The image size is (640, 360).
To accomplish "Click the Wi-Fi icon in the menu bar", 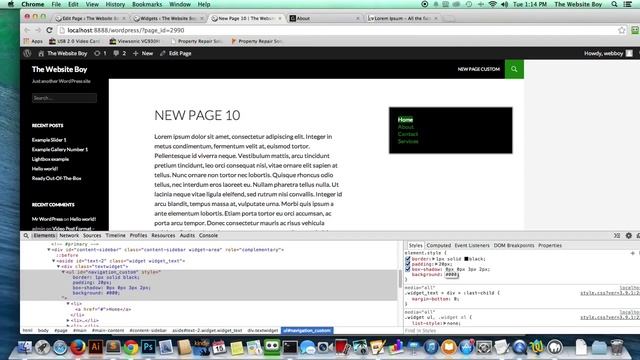I will point(493,4).
